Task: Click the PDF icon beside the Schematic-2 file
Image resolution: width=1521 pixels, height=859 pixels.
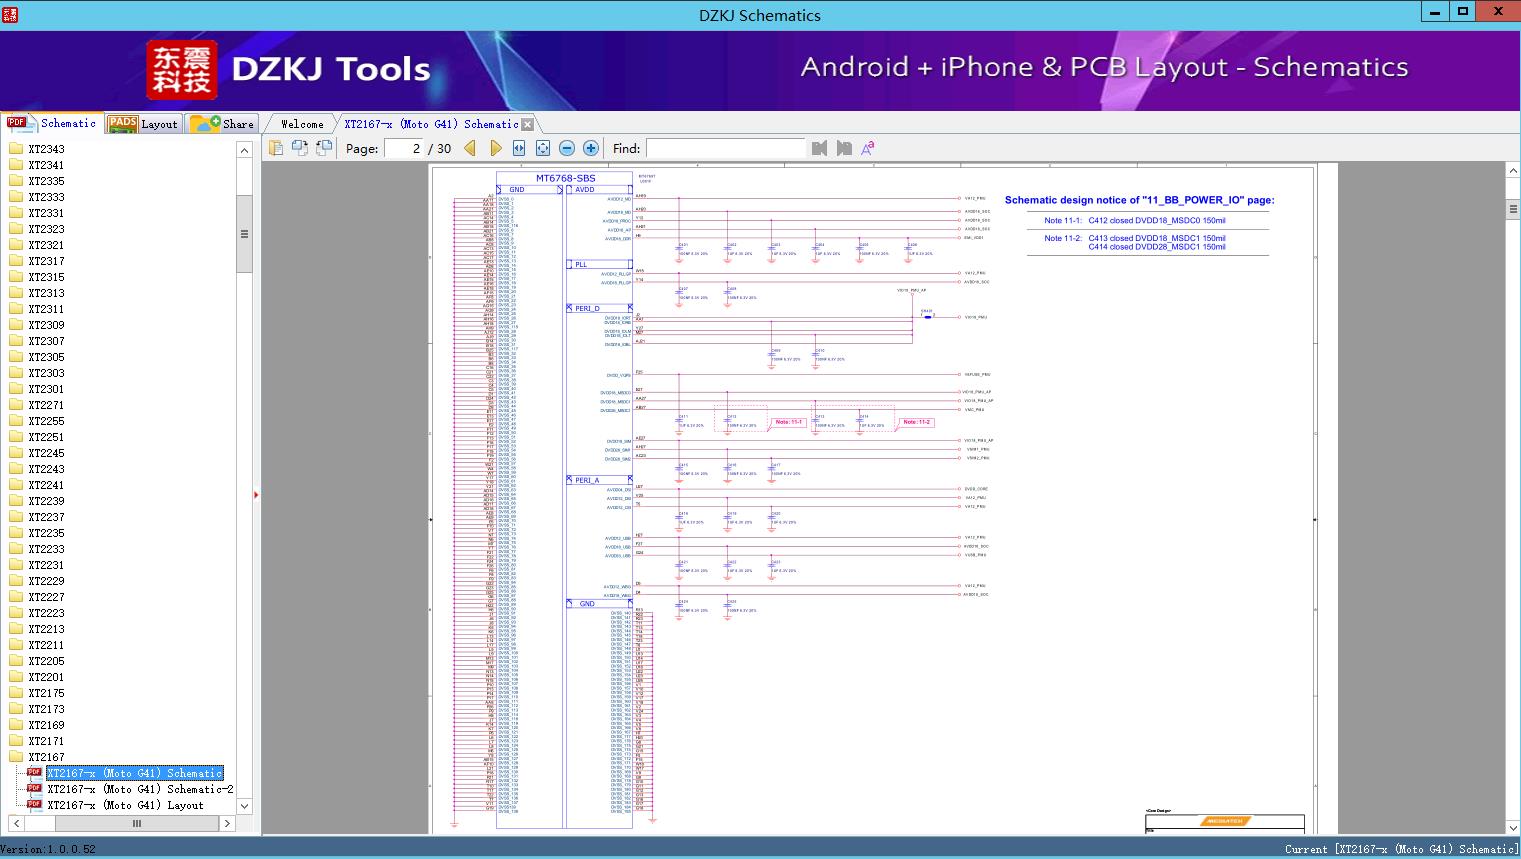Action: (34, 788)
